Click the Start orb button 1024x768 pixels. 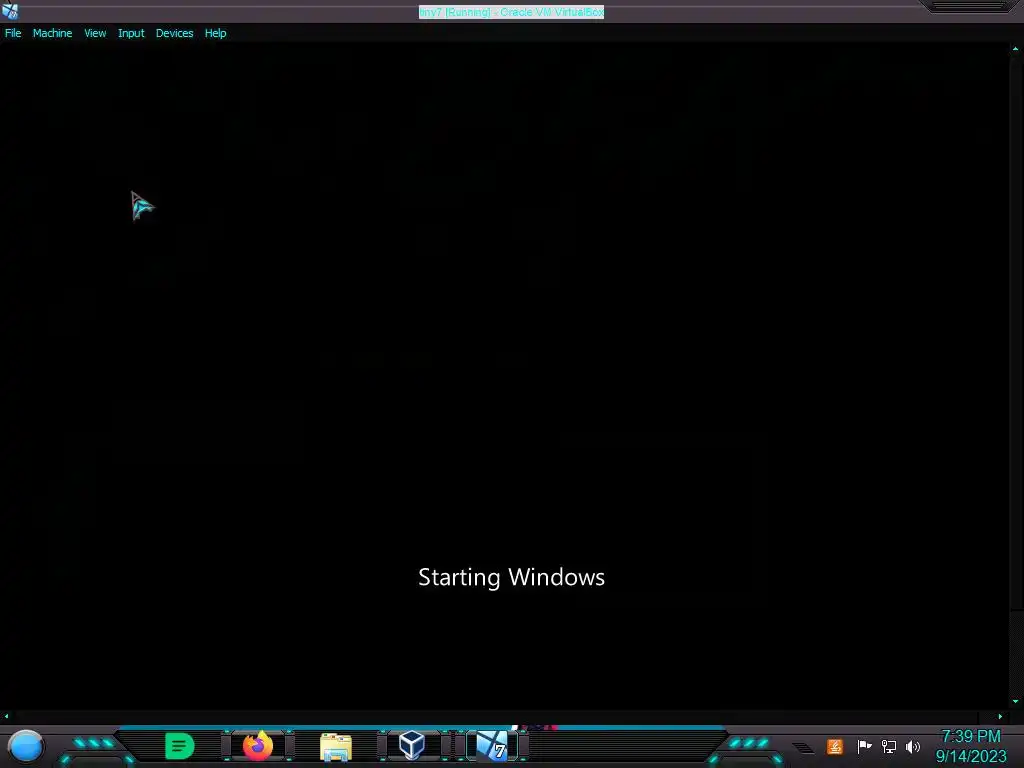pyautogui.click(x=26, y=746)
